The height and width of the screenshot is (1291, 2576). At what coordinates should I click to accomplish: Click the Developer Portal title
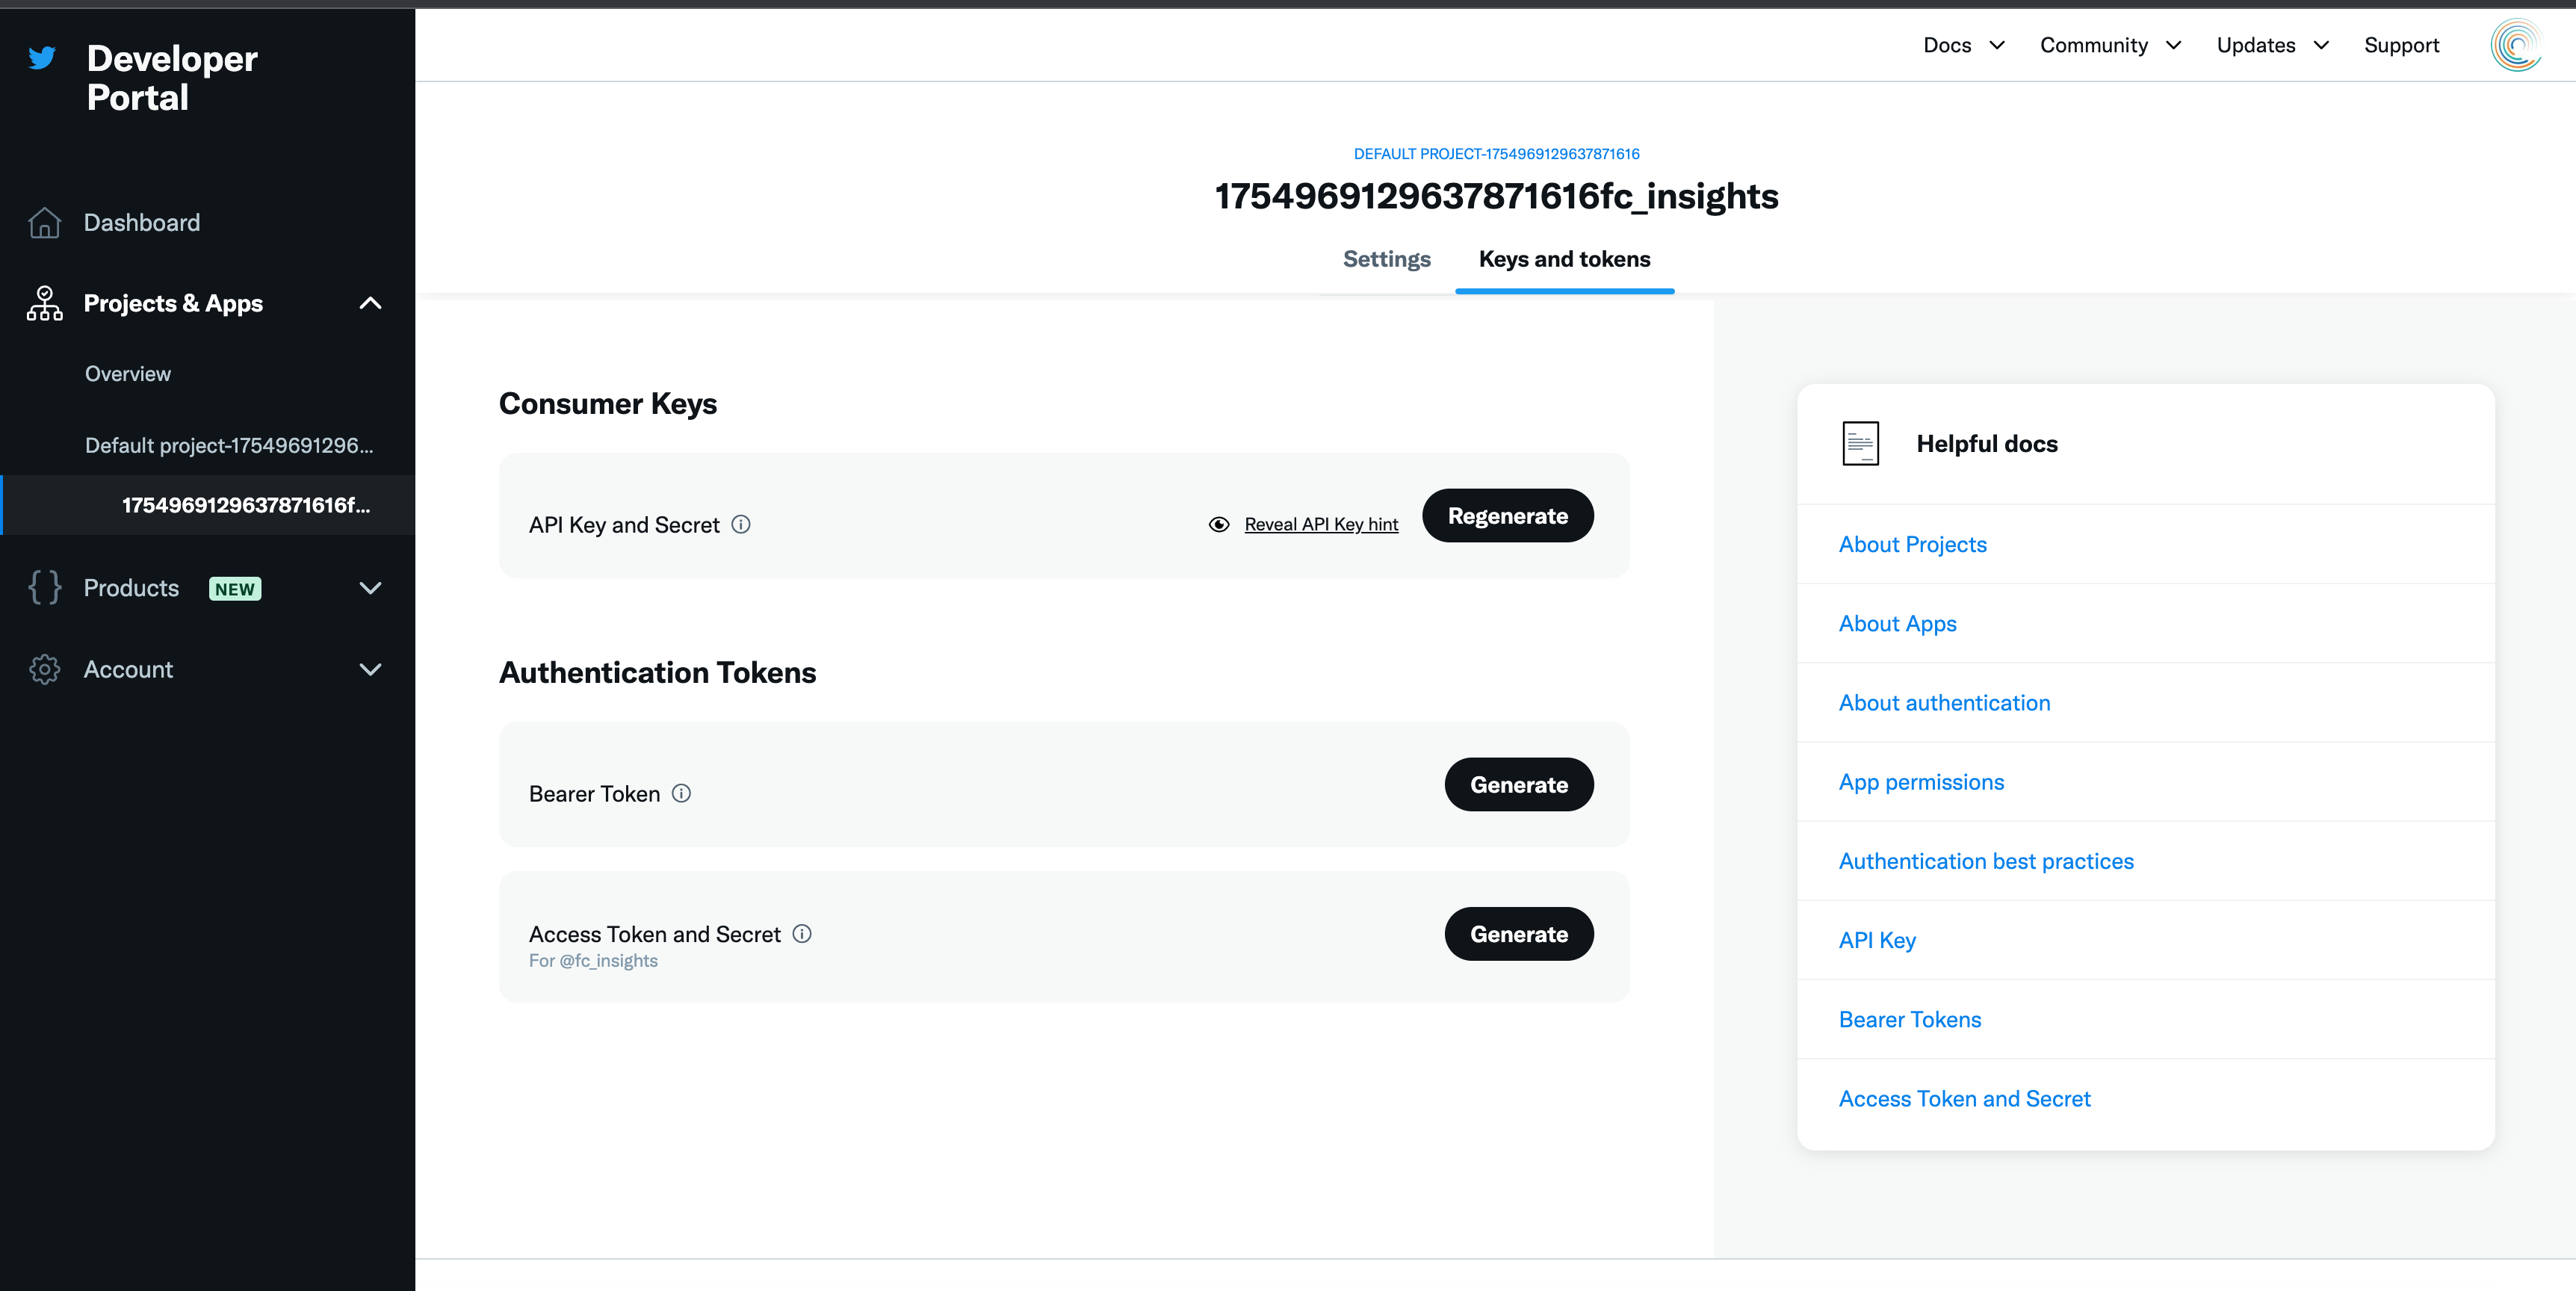[x=172, y=78]
